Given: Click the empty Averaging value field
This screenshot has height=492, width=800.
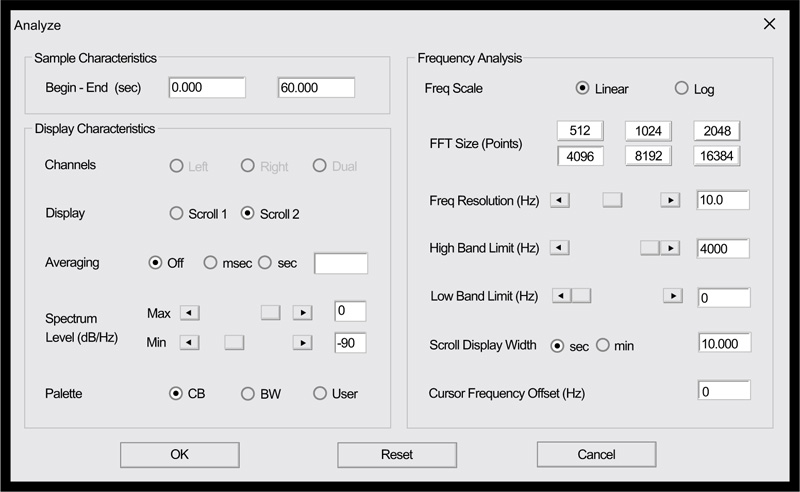Looking at the screenshot, I should 341,263.
